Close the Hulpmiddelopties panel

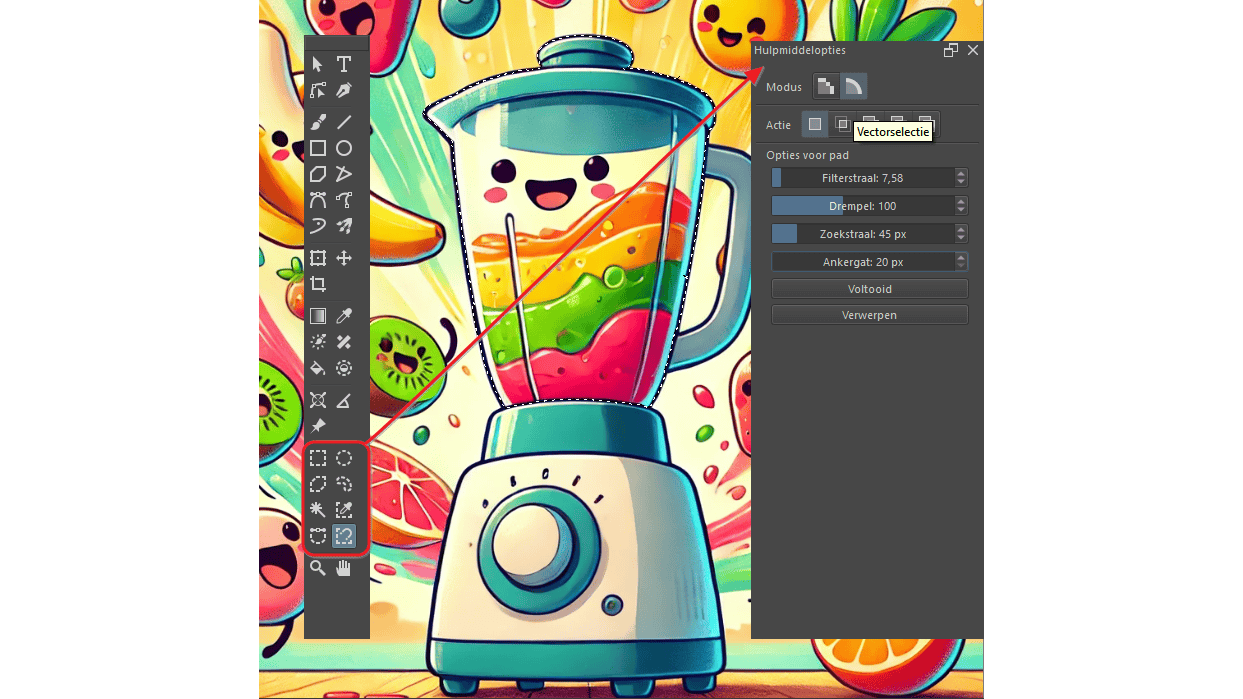[x=973, y=50]
